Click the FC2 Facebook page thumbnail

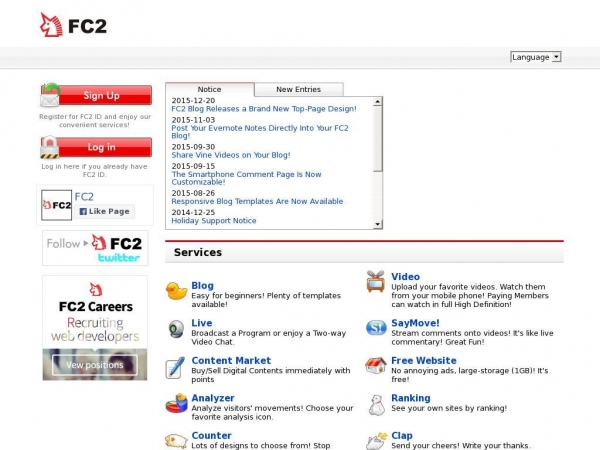pos(56,205)
